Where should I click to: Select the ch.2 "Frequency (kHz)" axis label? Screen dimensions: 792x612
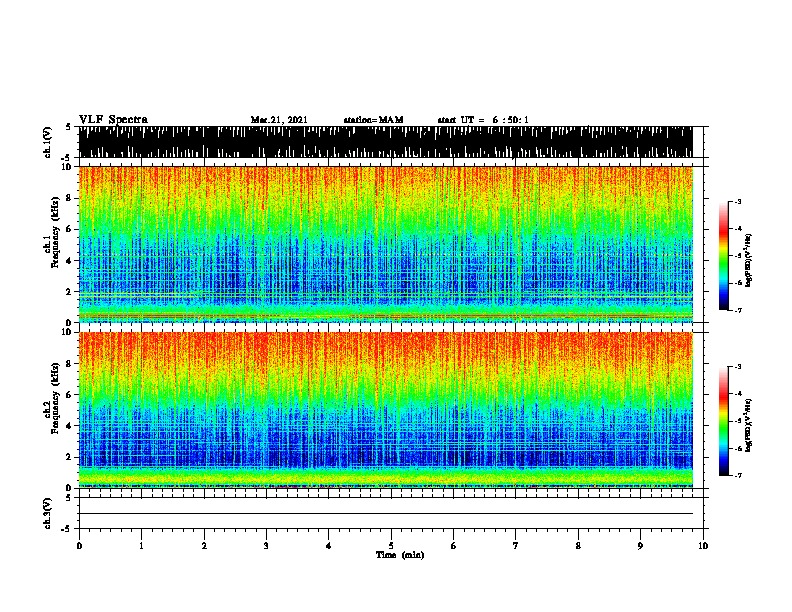coord(56,398)
